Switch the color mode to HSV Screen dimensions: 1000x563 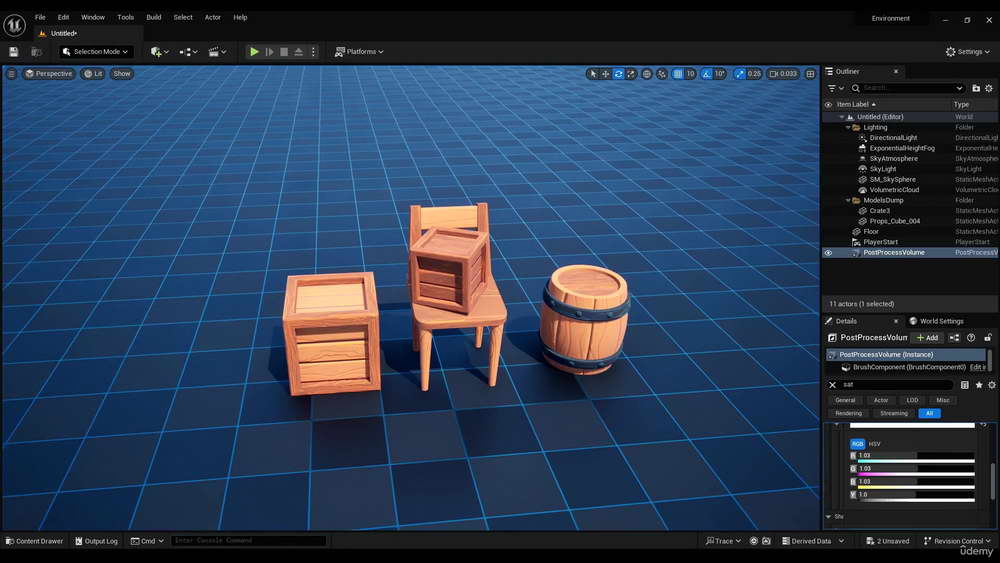(874, 444)
